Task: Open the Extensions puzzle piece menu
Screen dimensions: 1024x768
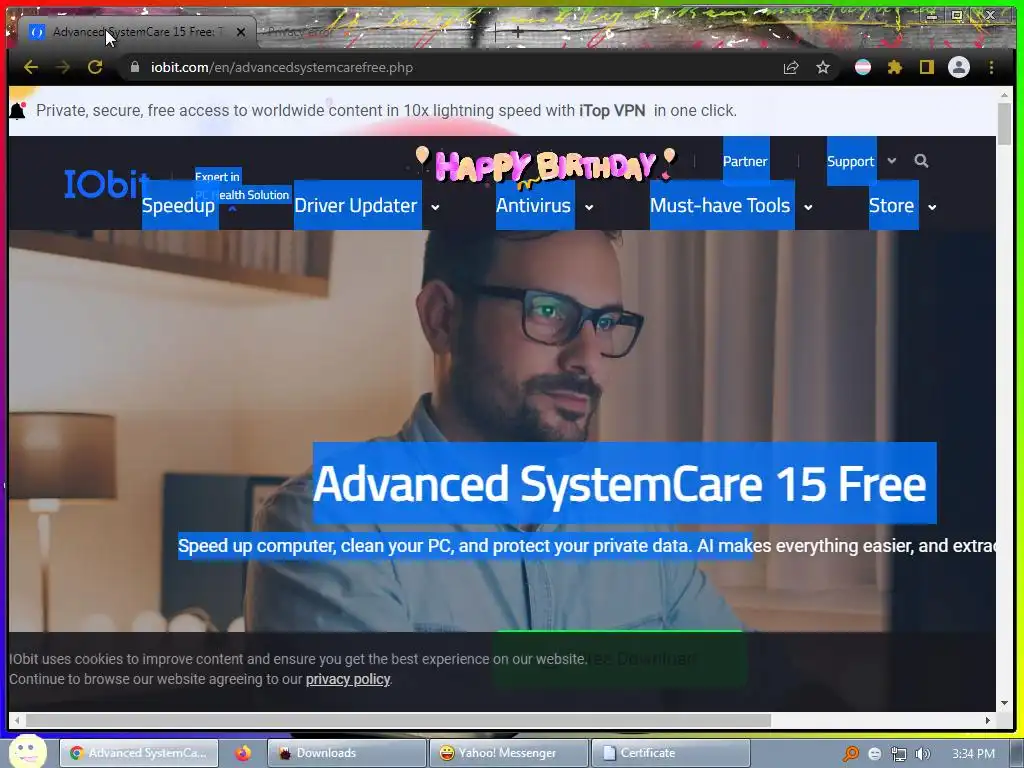Action: coord(895,67)
